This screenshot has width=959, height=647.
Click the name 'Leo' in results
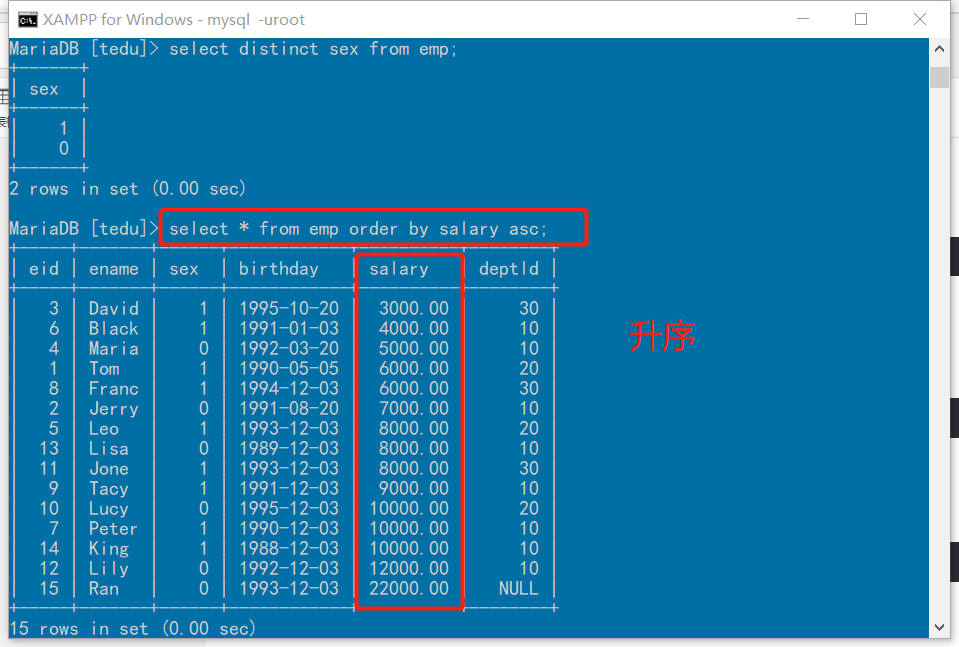tap(104, 429)
